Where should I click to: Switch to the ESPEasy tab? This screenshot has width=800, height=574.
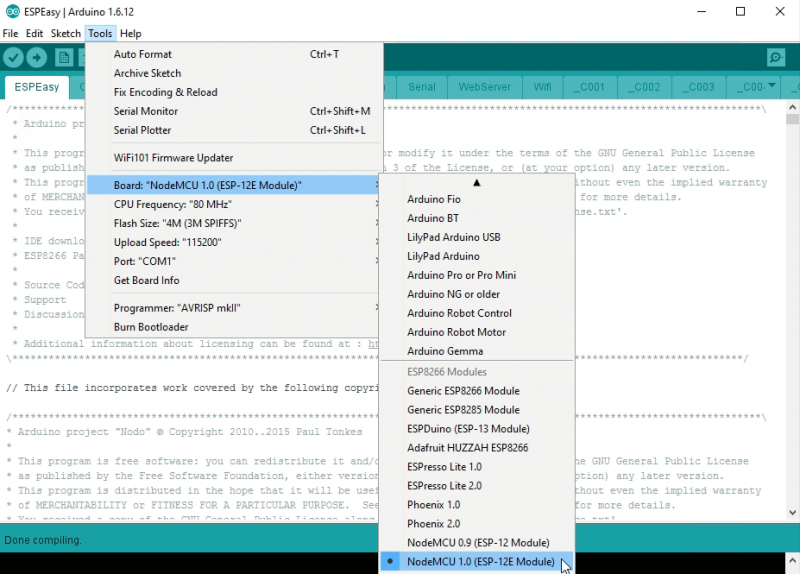pyautogui.click(x=36, y=87)
